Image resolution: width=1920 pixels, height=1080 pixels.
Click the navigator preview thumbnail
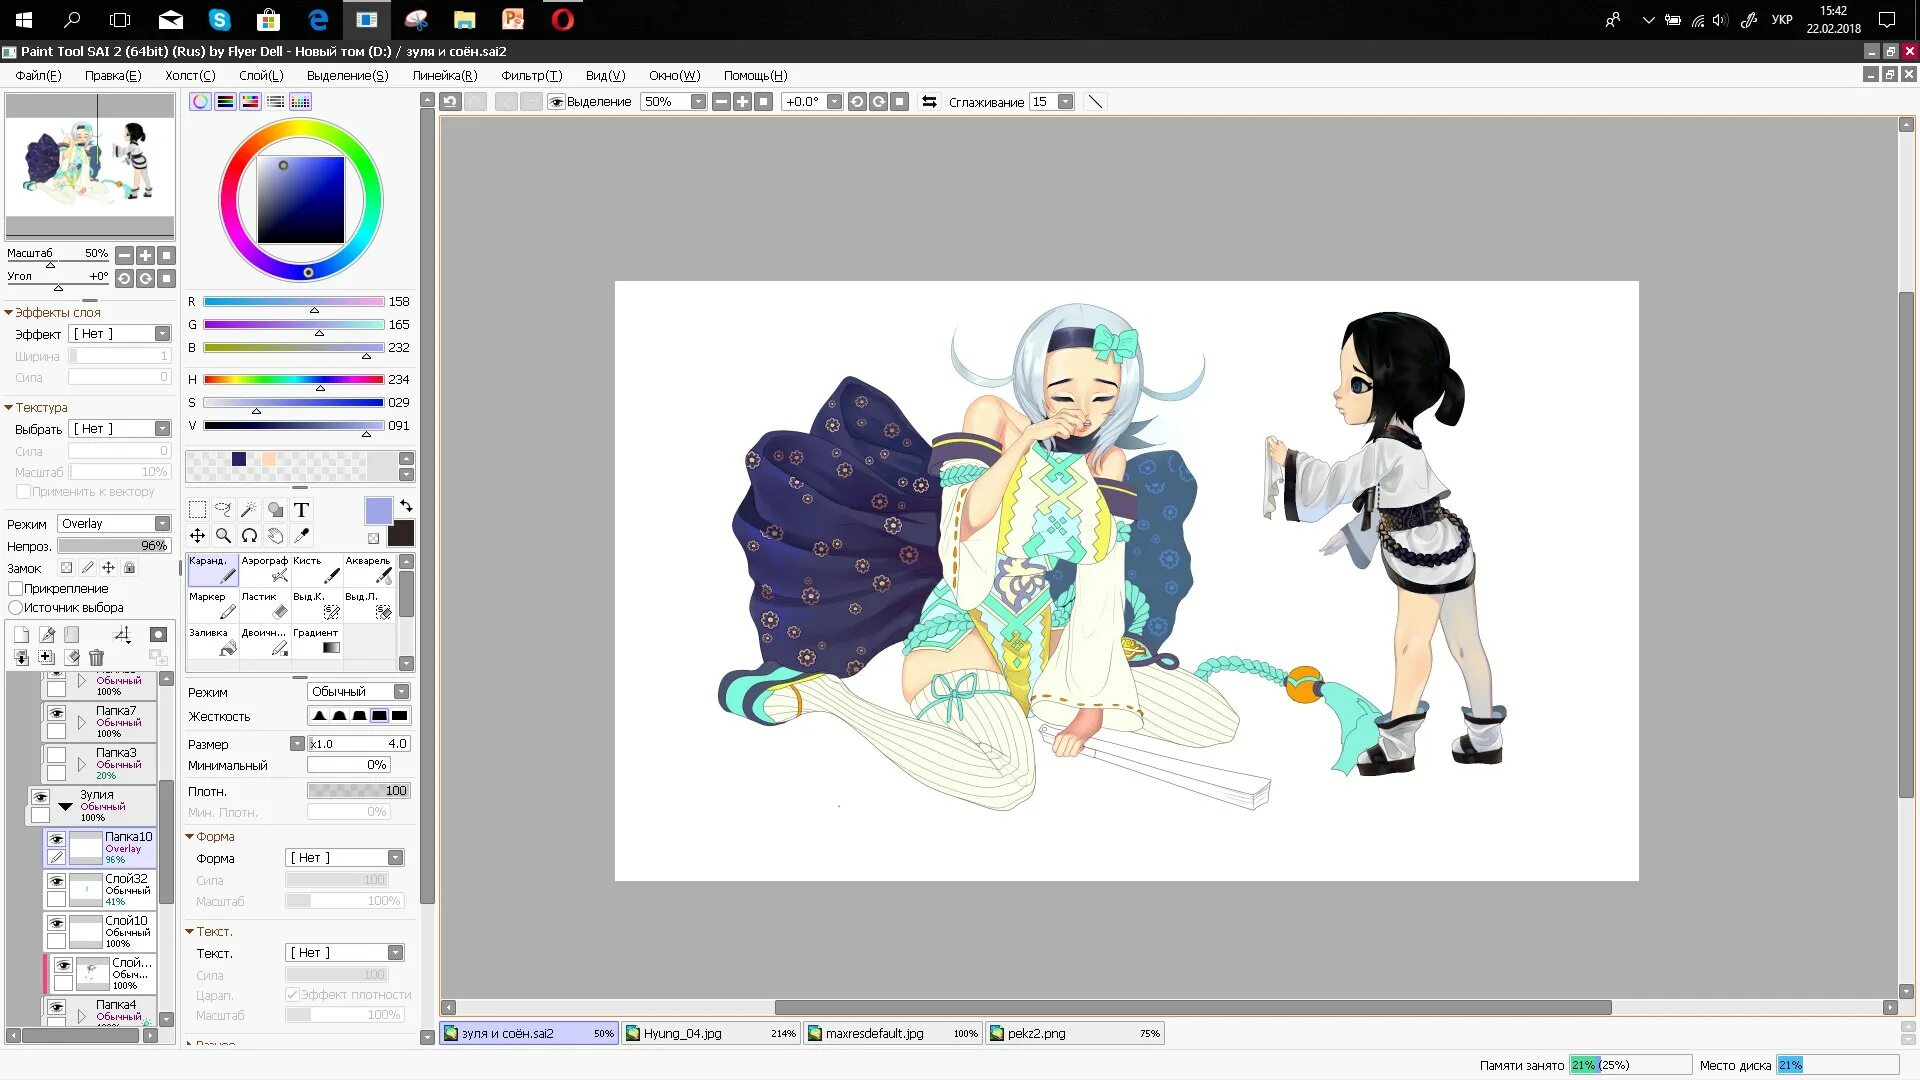point(90,165)
